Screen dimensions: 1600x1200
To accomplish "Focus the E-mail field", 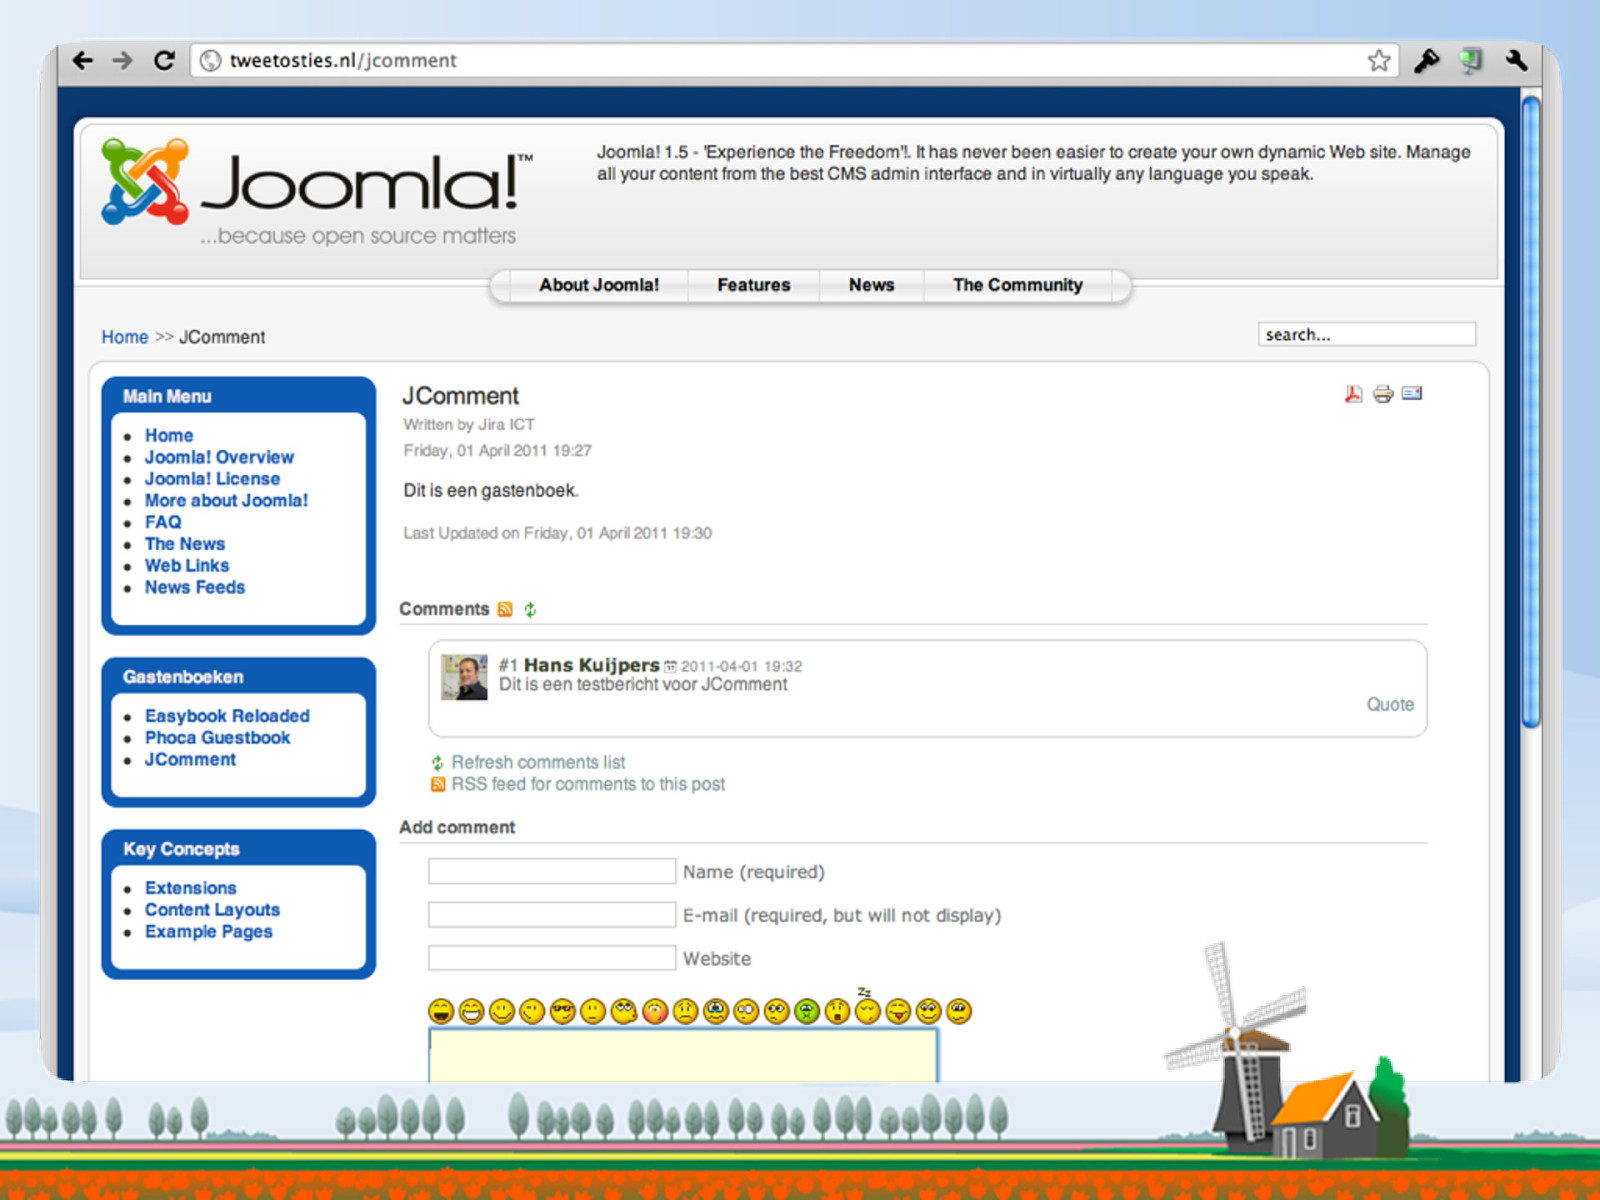I will (552, 914).
